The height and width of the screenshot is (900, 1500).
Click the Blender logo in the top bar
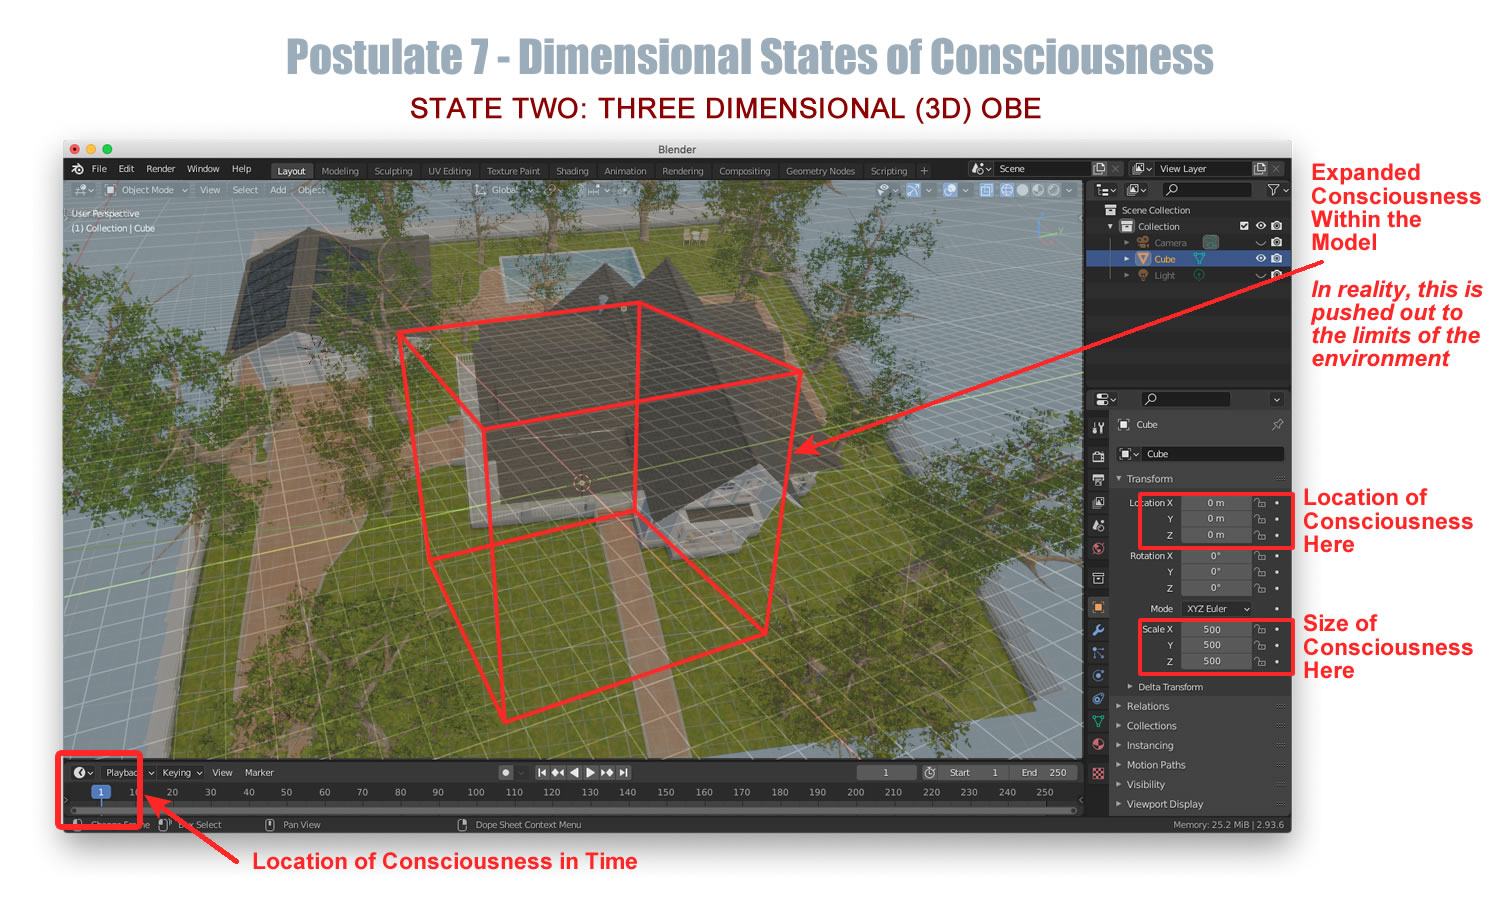pyautogui.click(x=78, y=169)
